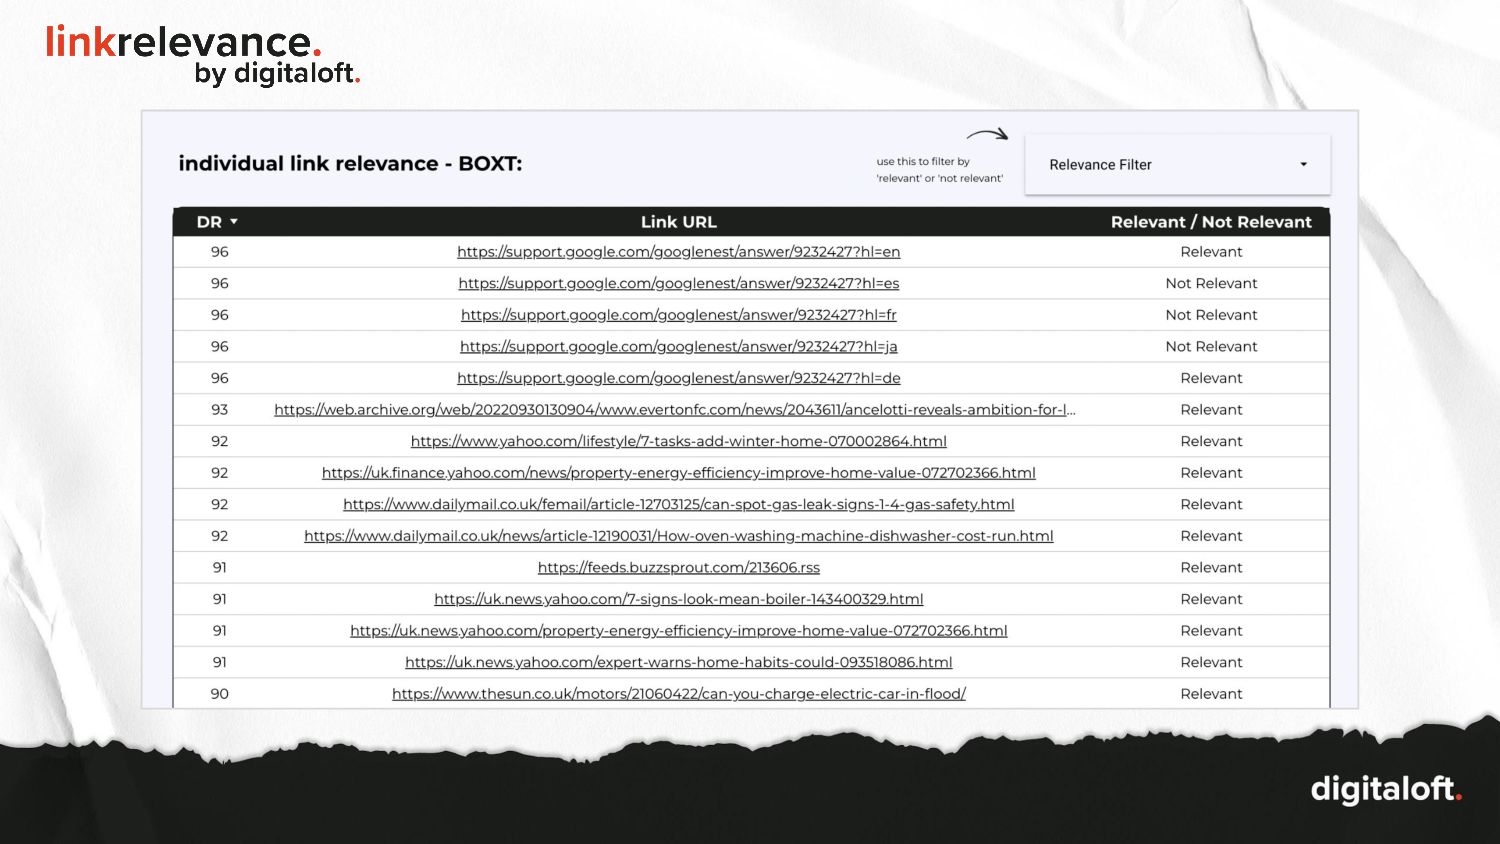Open the Relevance Filter dropdown

pyautogui.click(x=1177, y=164)
